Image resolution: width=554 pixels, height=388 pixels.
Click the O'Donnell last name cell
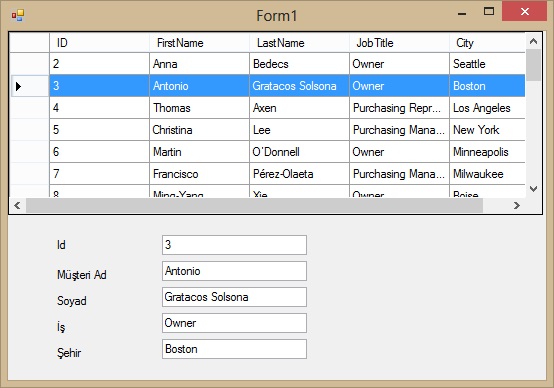click(299, 152)
